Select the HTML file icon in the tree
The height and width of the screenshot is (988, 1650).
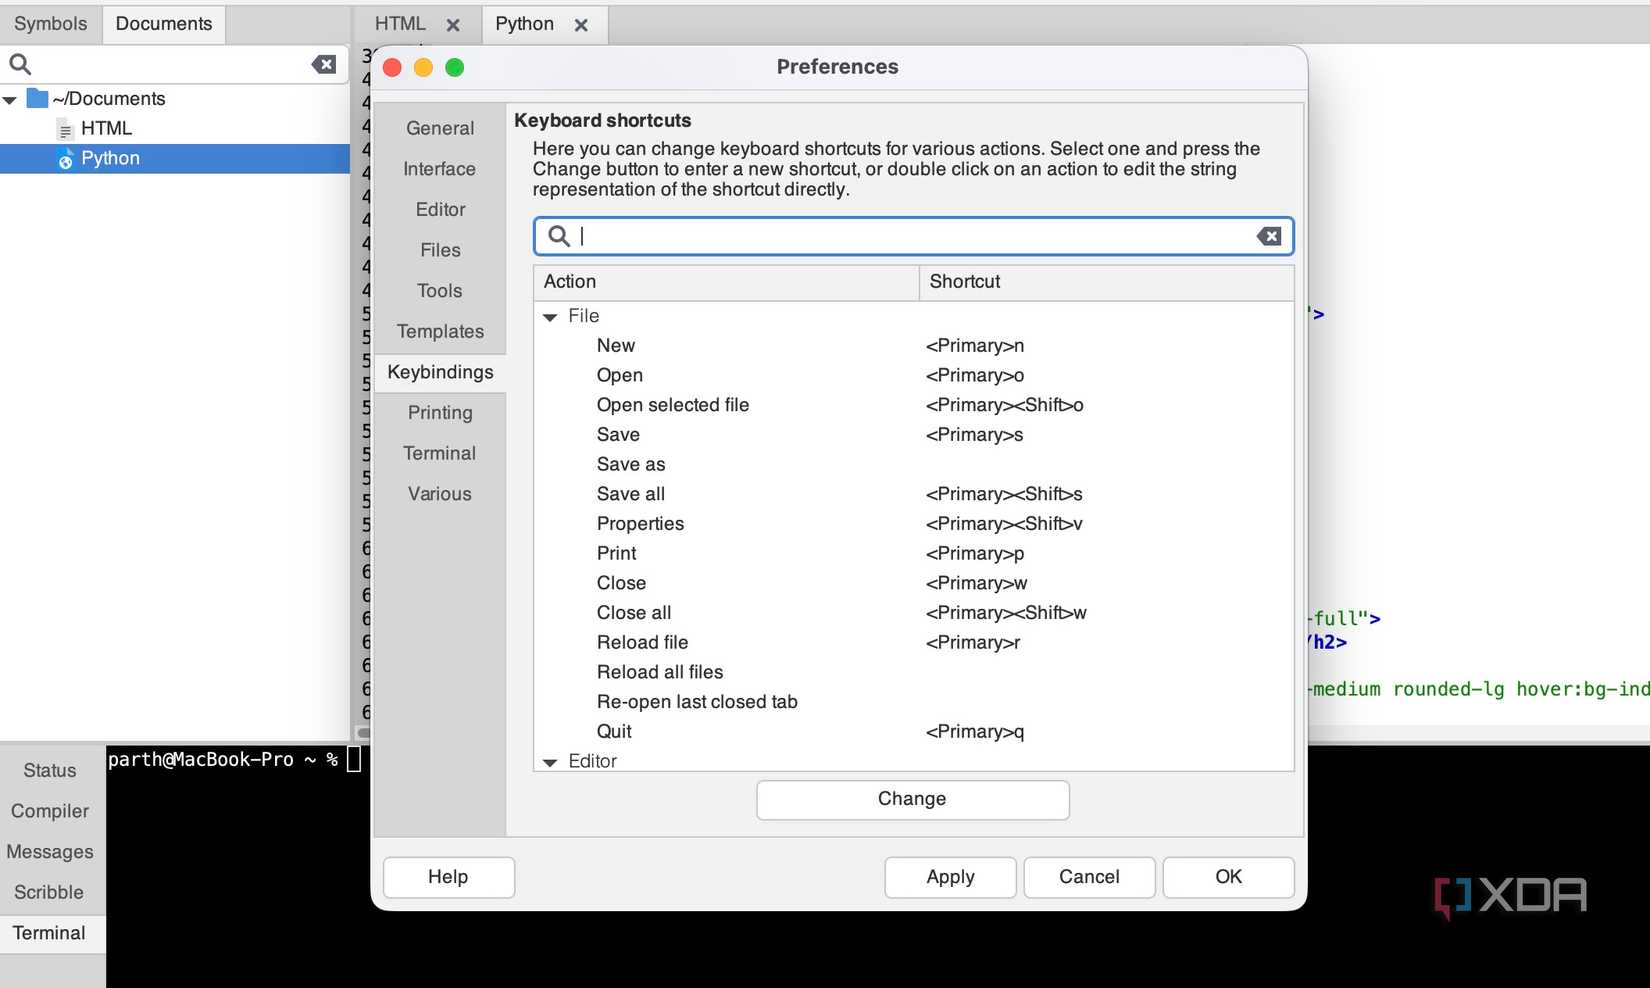63,128
